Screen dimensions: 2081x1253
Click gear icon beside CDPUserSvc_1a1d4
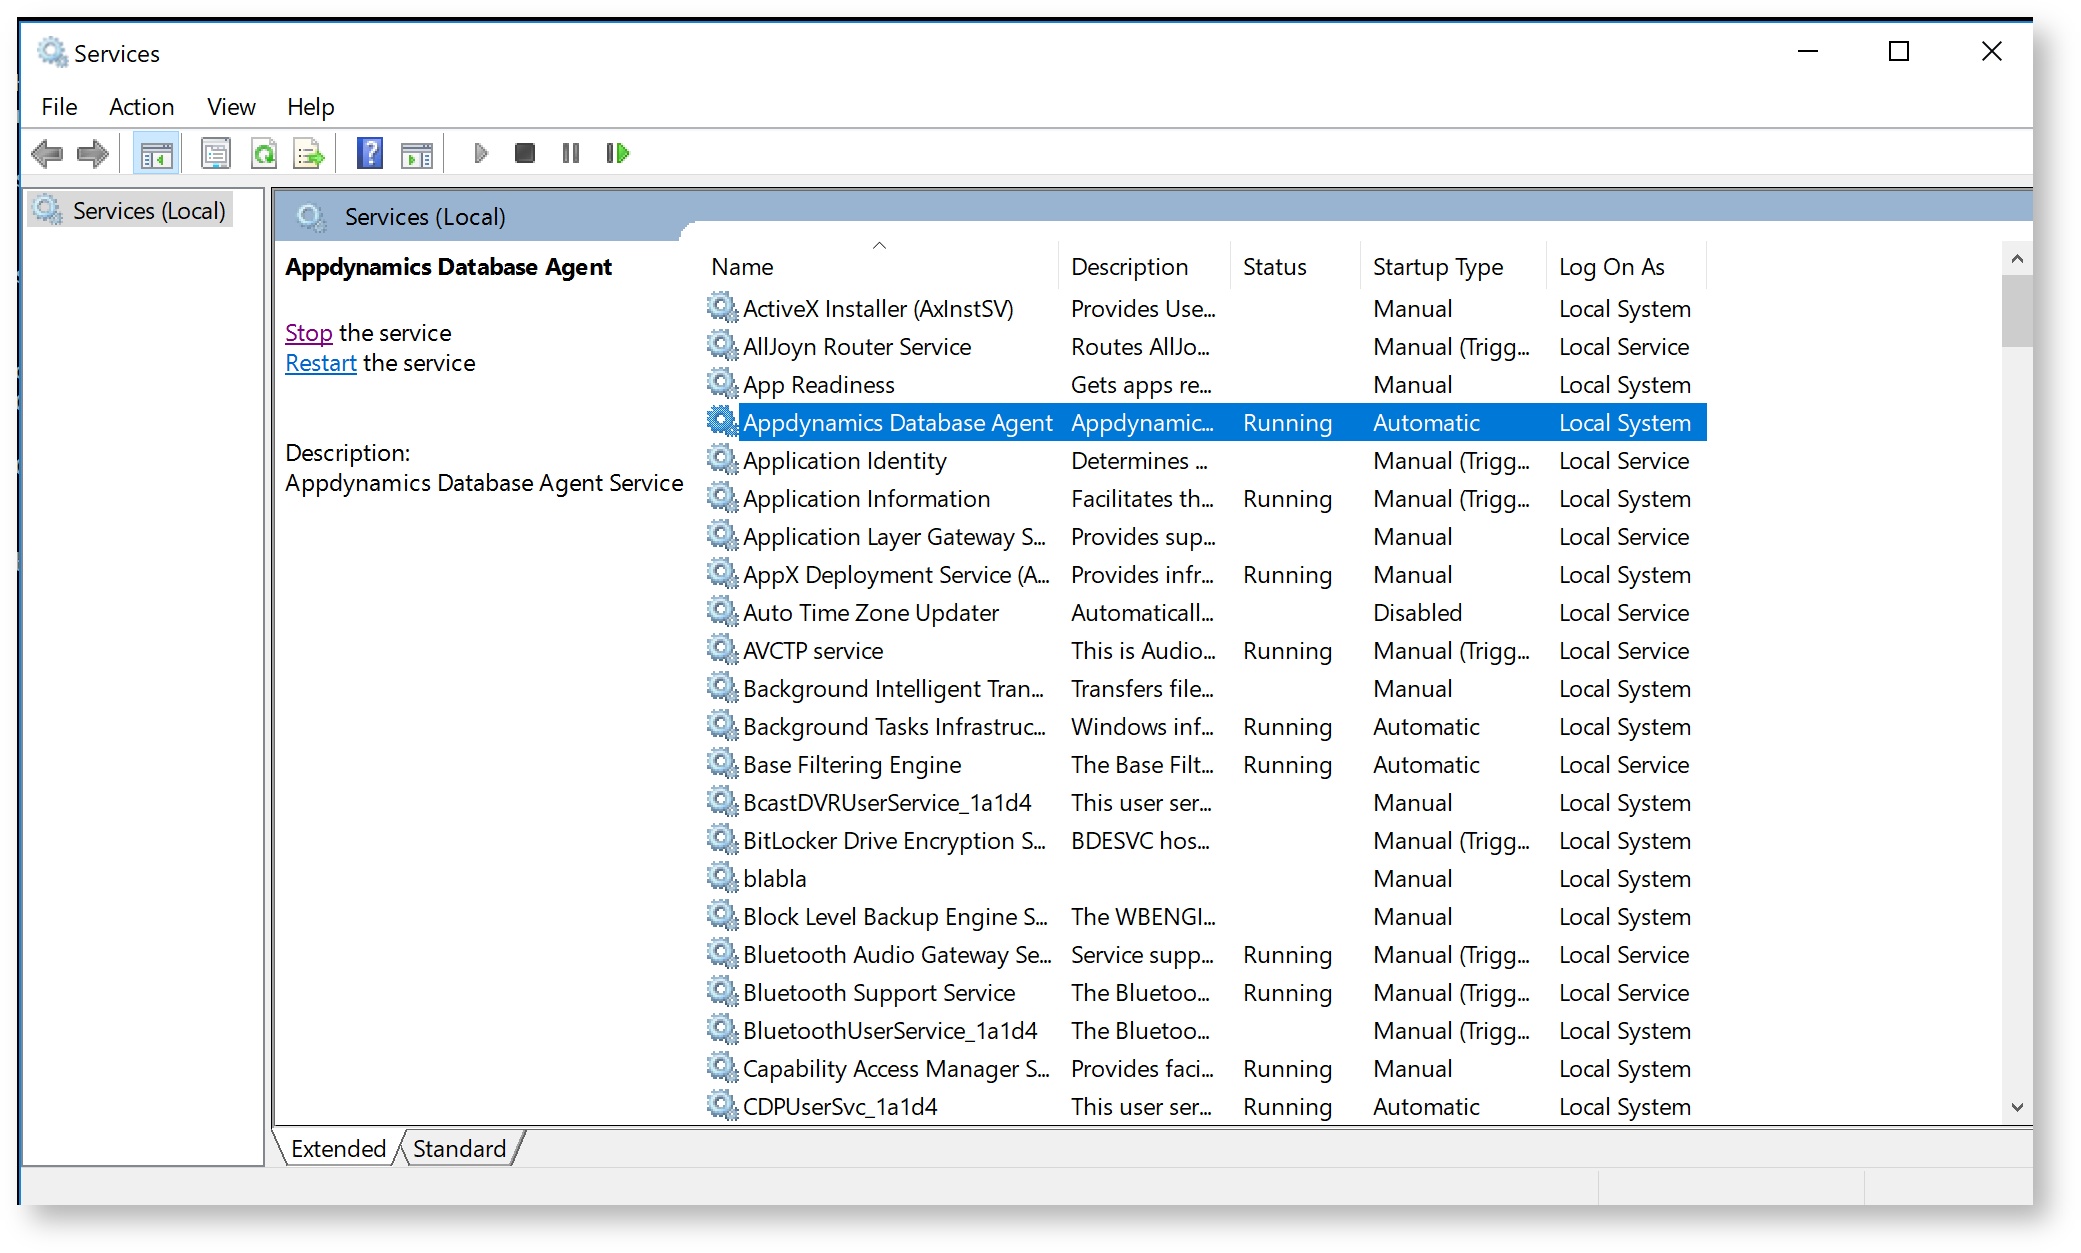point(722,1105)
